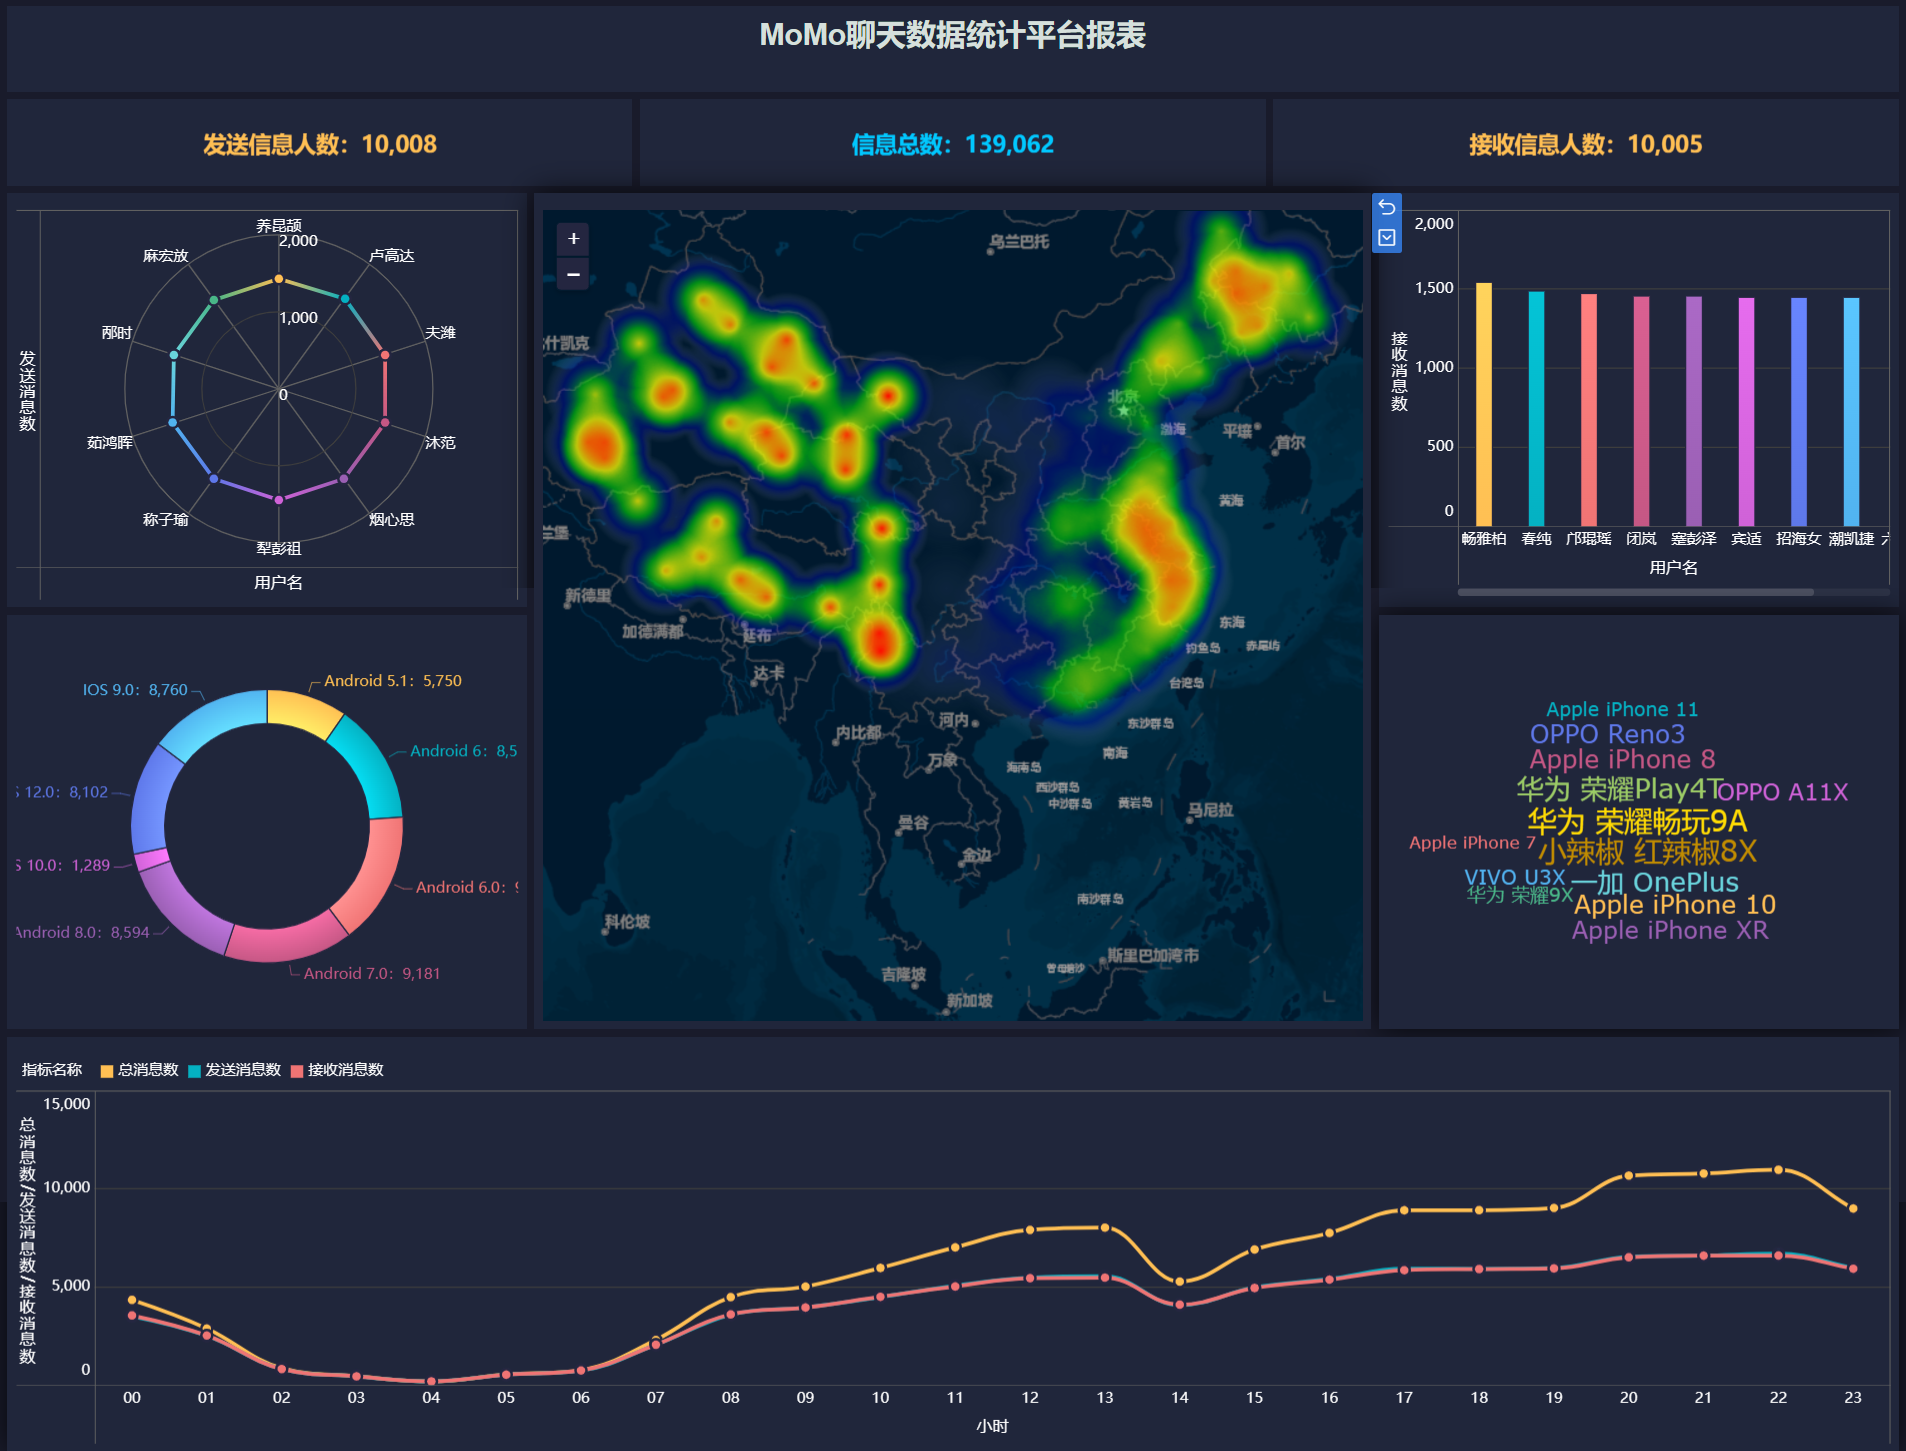Click '小辣椒 红辣椒8X' in the word cloud
The height and width of the screenshot is (1451, 1906).
[x=1647, y=852]
